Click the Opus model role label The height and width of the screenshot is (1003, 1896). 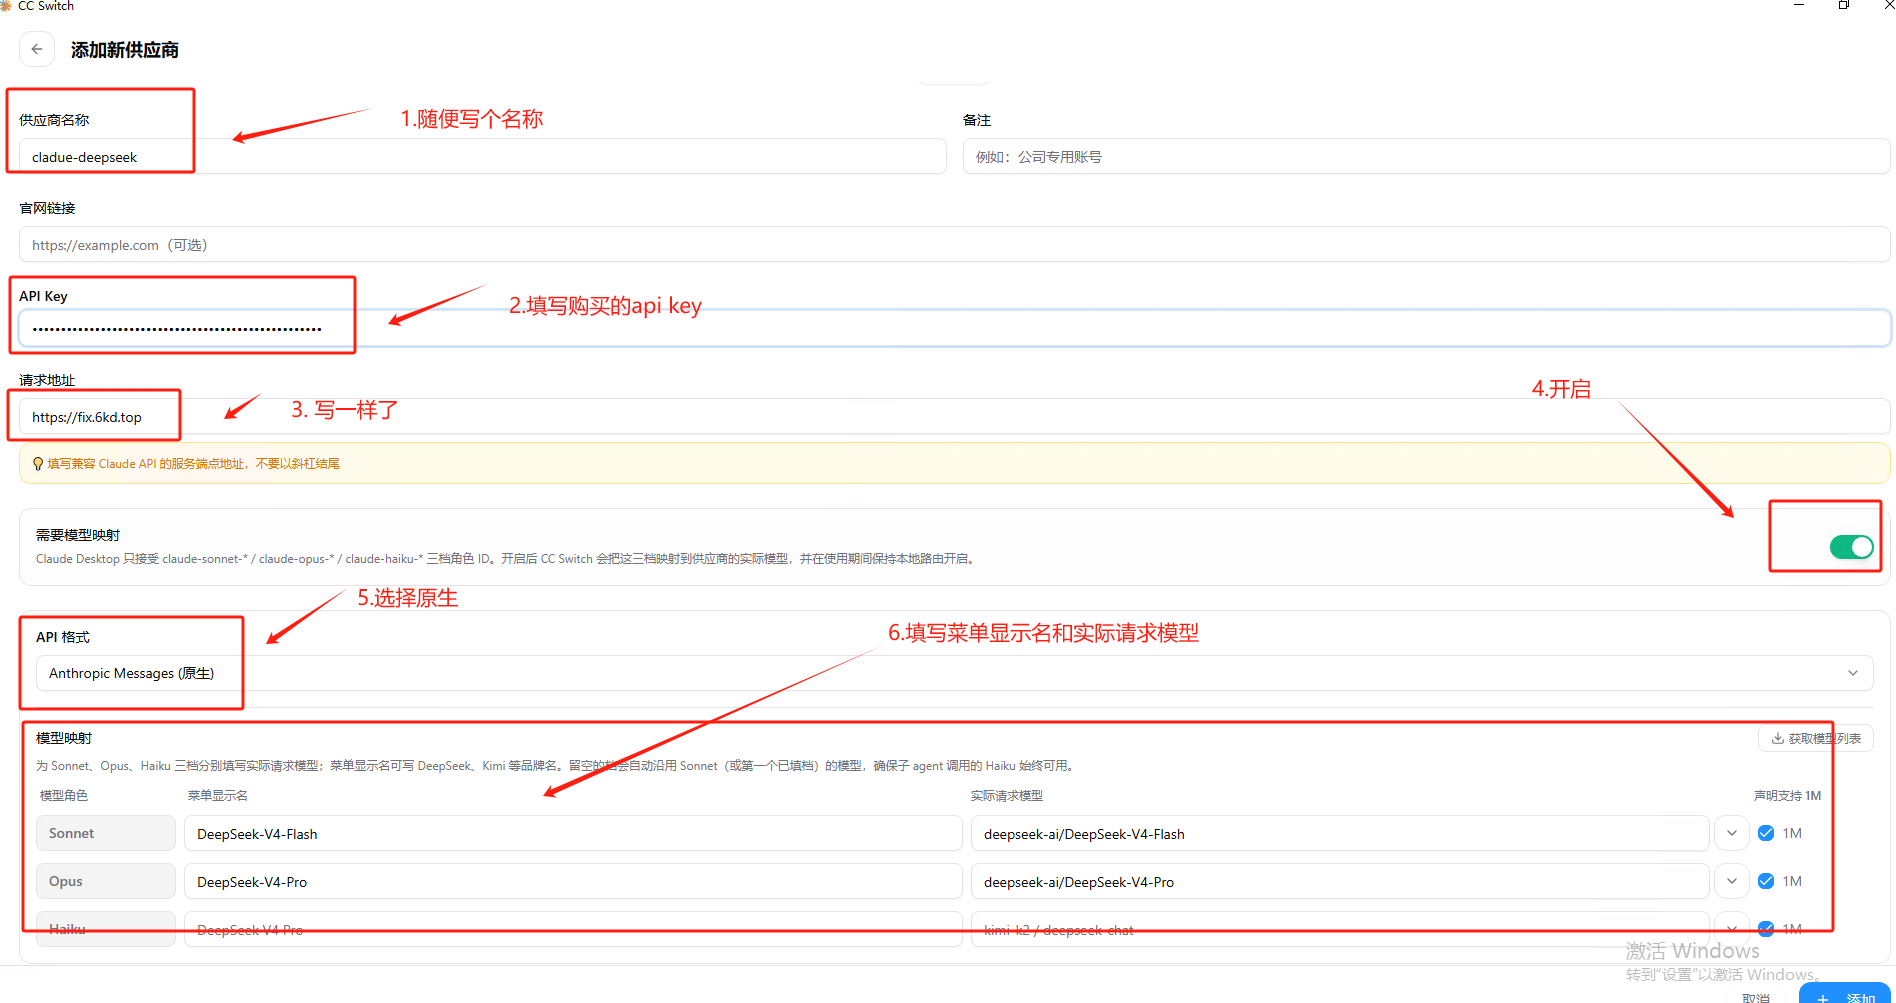point(106,881)
